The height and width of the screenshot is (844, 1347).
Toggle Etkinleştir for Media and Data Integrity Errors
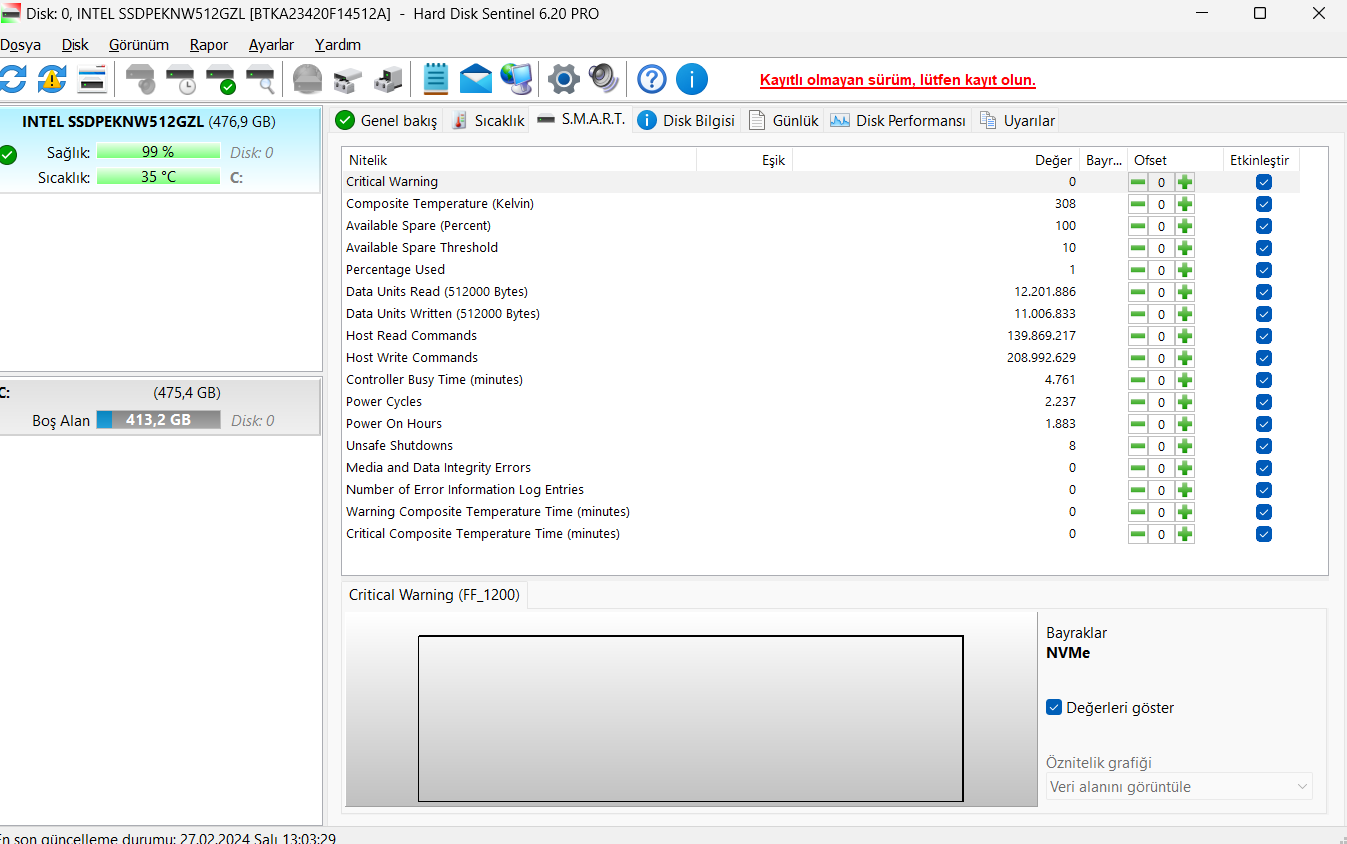pyautogui.click(x=1264, y=468)
